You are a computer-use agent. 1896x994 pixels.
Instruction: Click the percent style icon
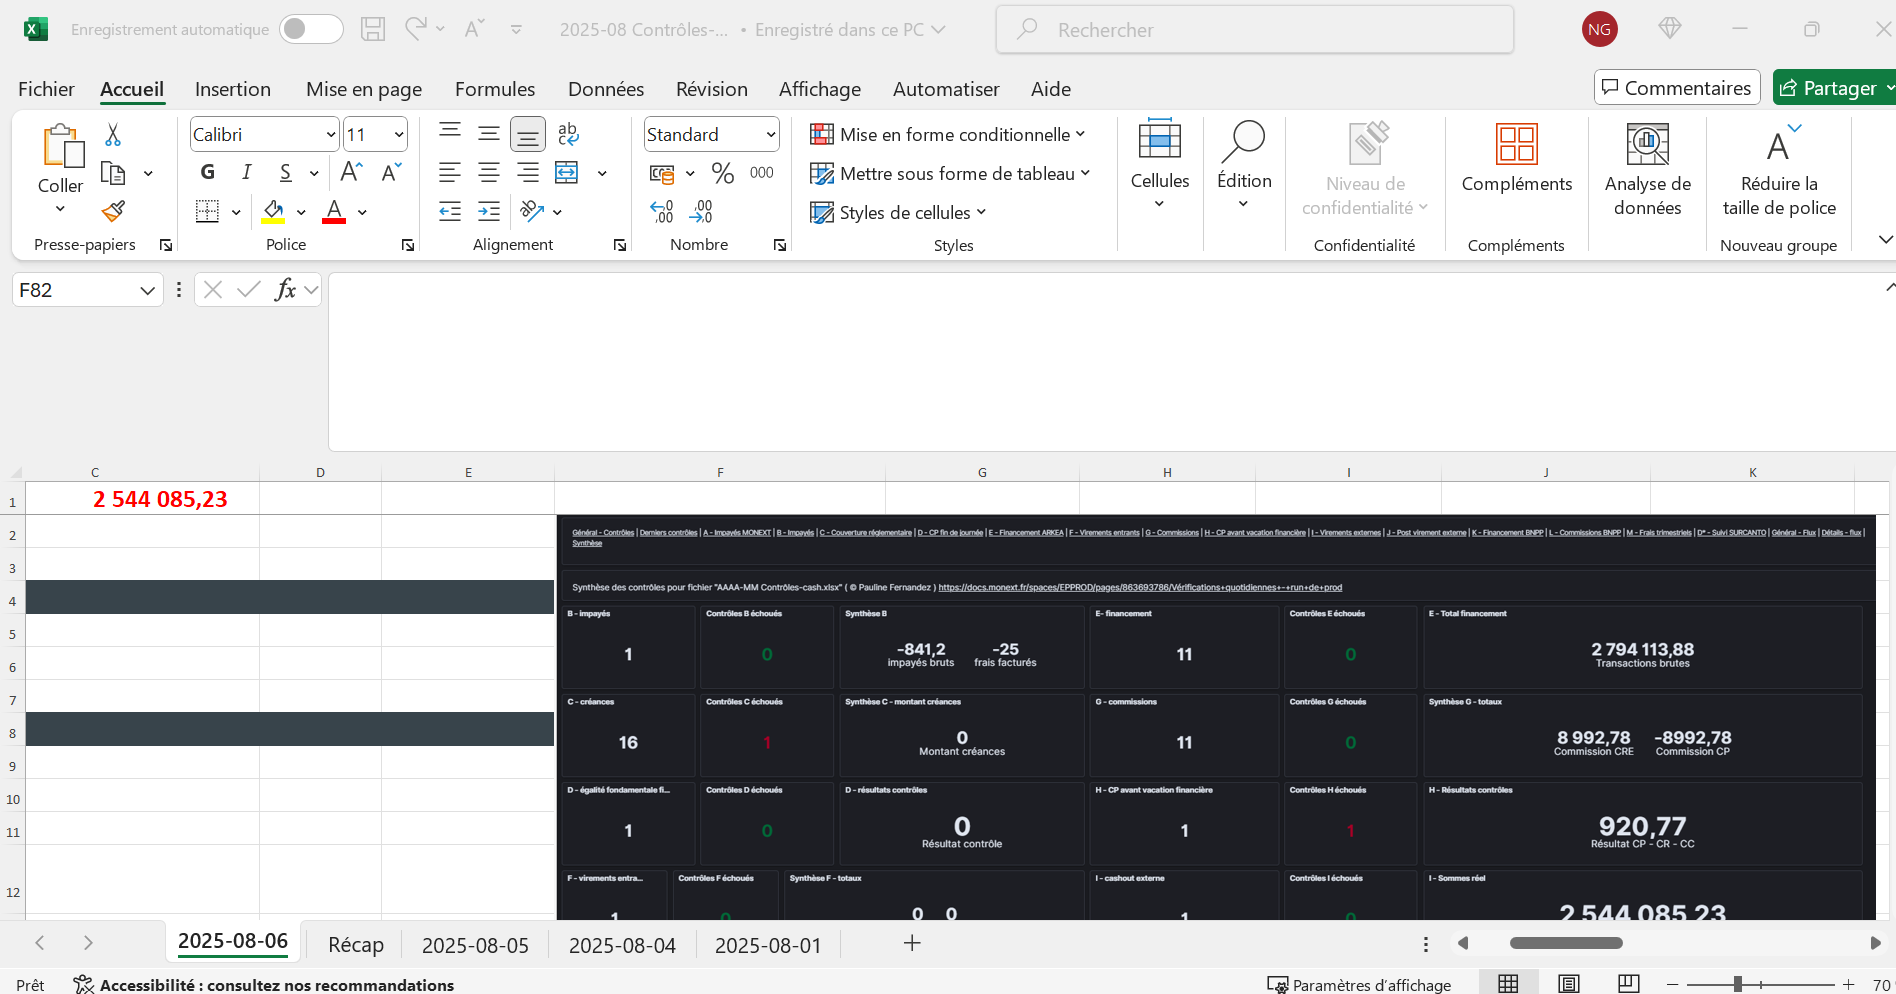point(722,173)
